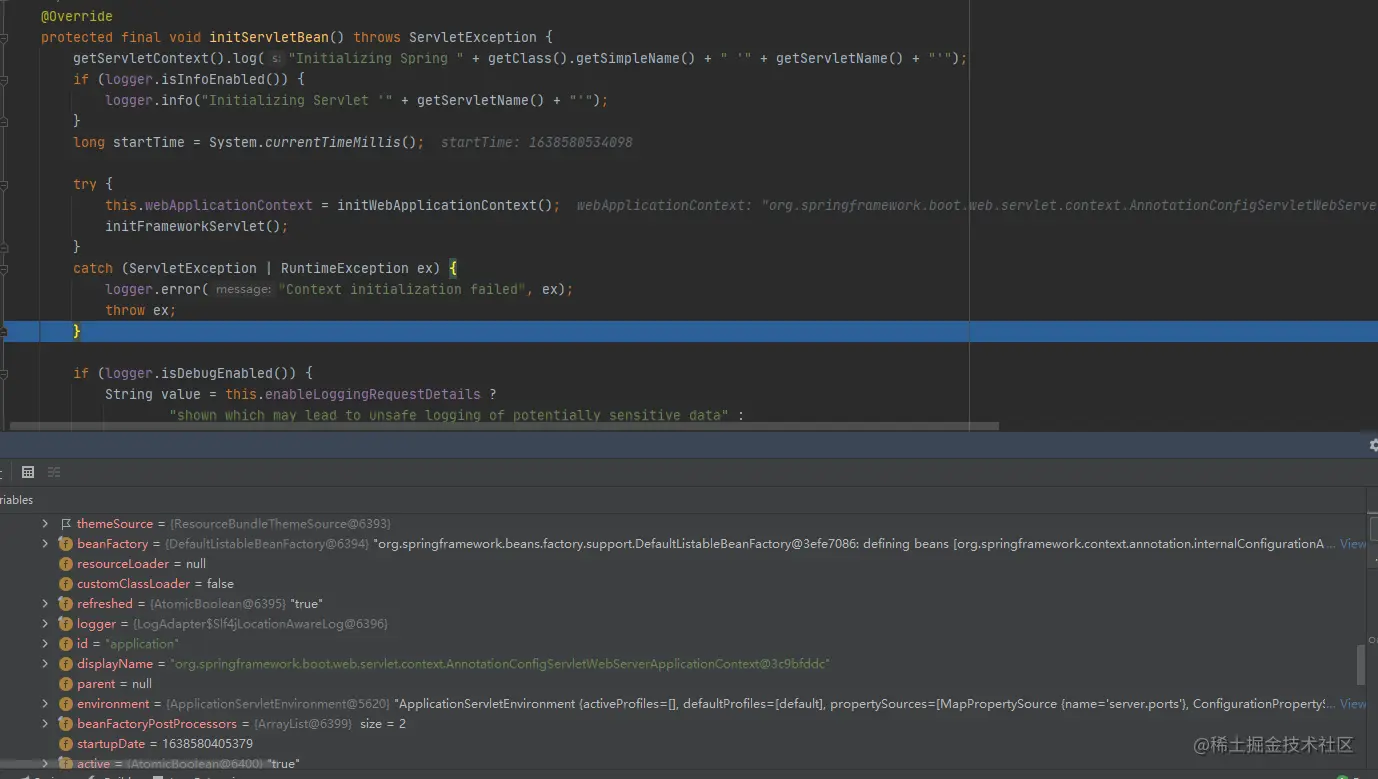
Task: Click 'Context initialization failed' string
Action: (404, 289)
